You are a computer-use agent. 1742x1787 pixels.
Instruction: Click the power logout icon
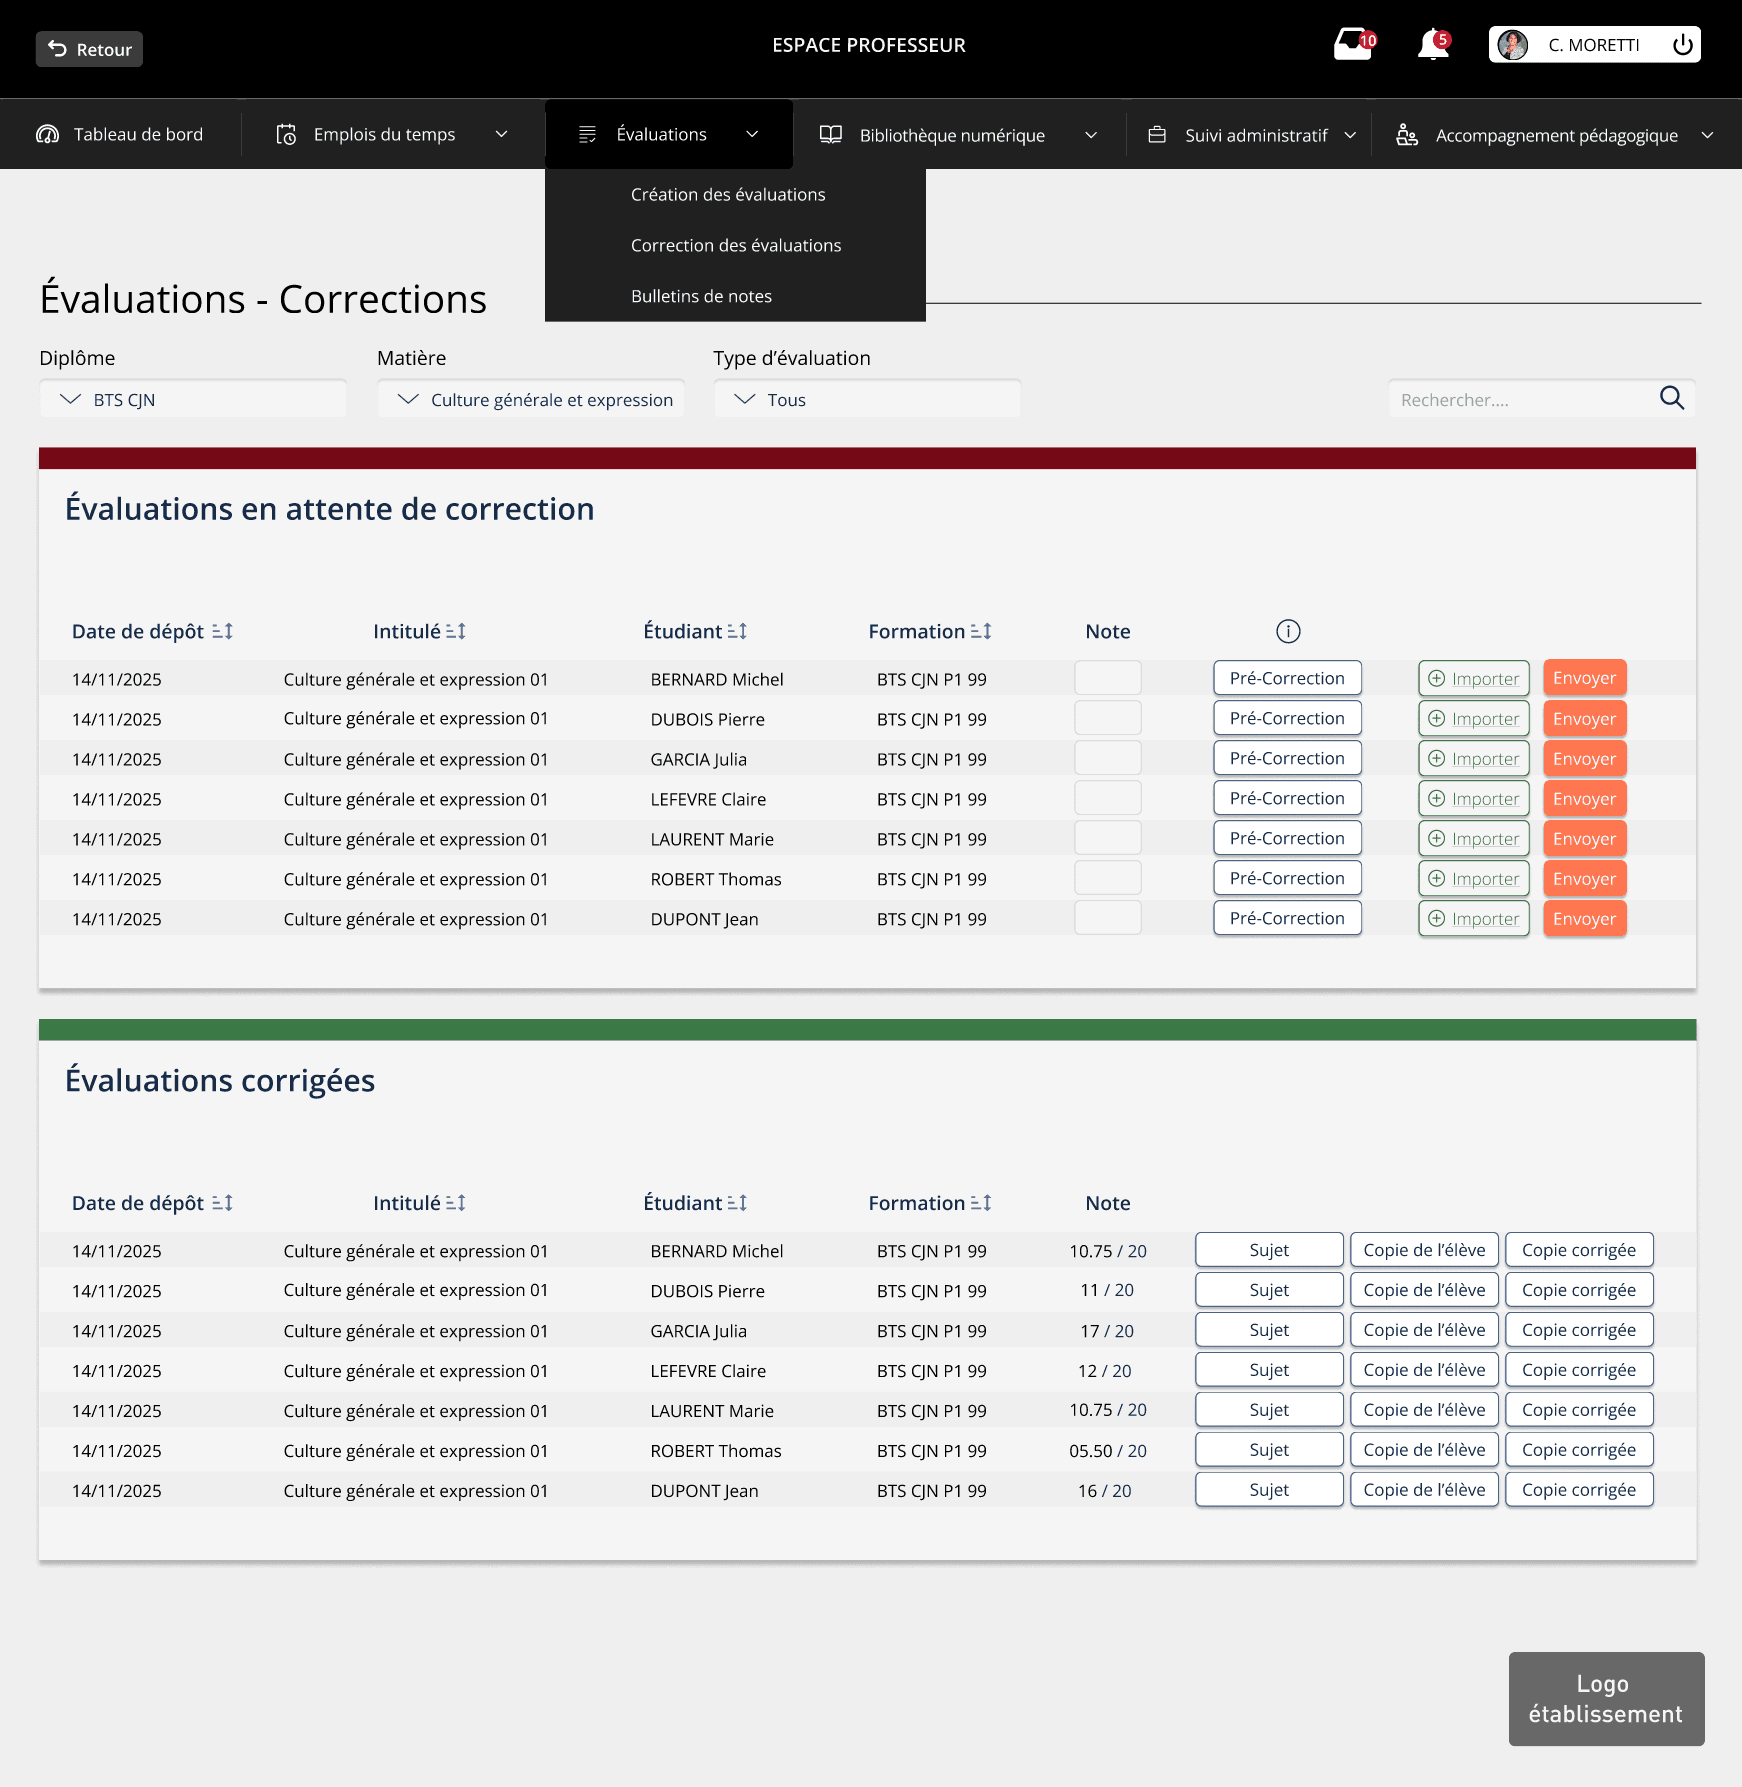[x=1682, y=45]
